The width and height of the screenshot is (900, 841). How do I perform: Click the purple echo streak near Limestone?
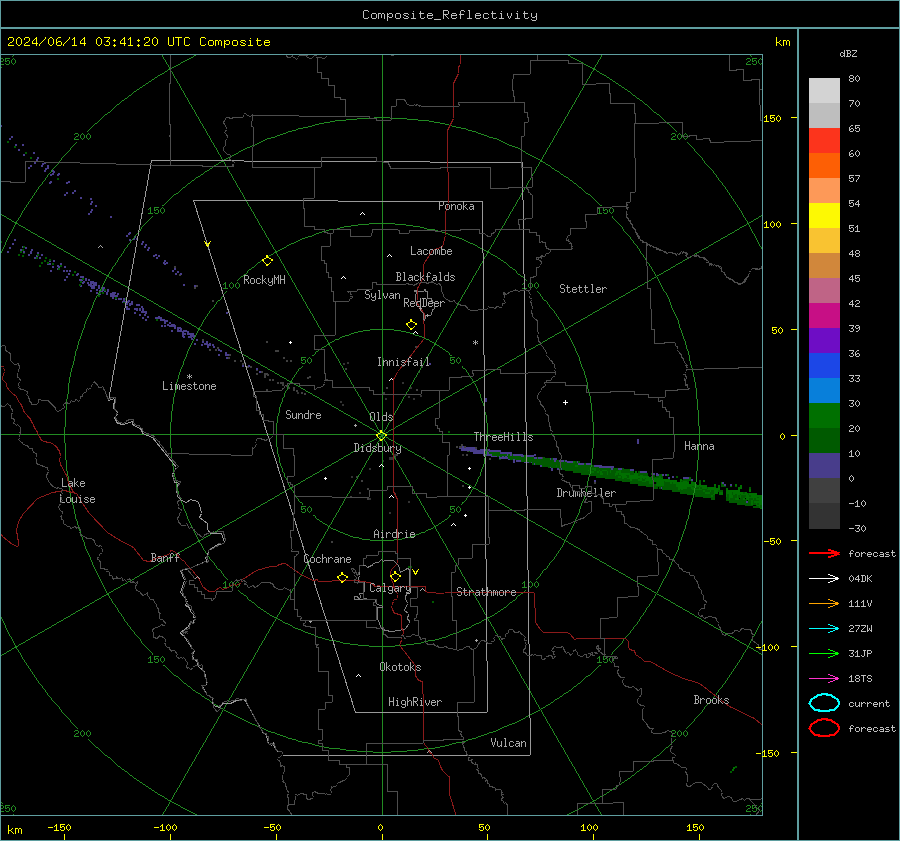coord(138,310)
